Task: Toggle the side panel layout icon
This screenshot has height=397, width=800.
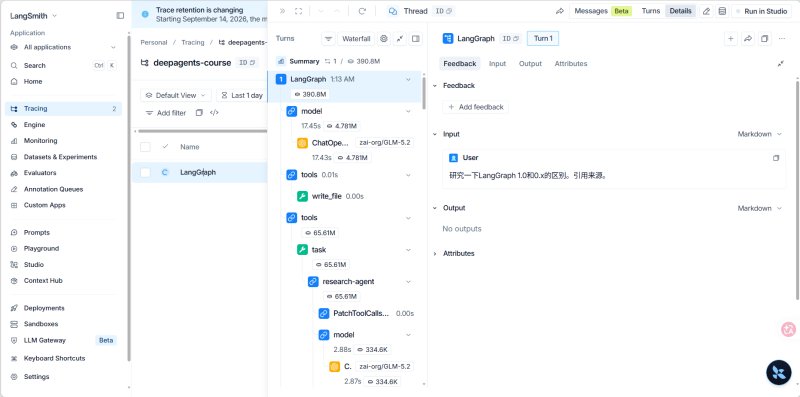Action: click(416, 39)
